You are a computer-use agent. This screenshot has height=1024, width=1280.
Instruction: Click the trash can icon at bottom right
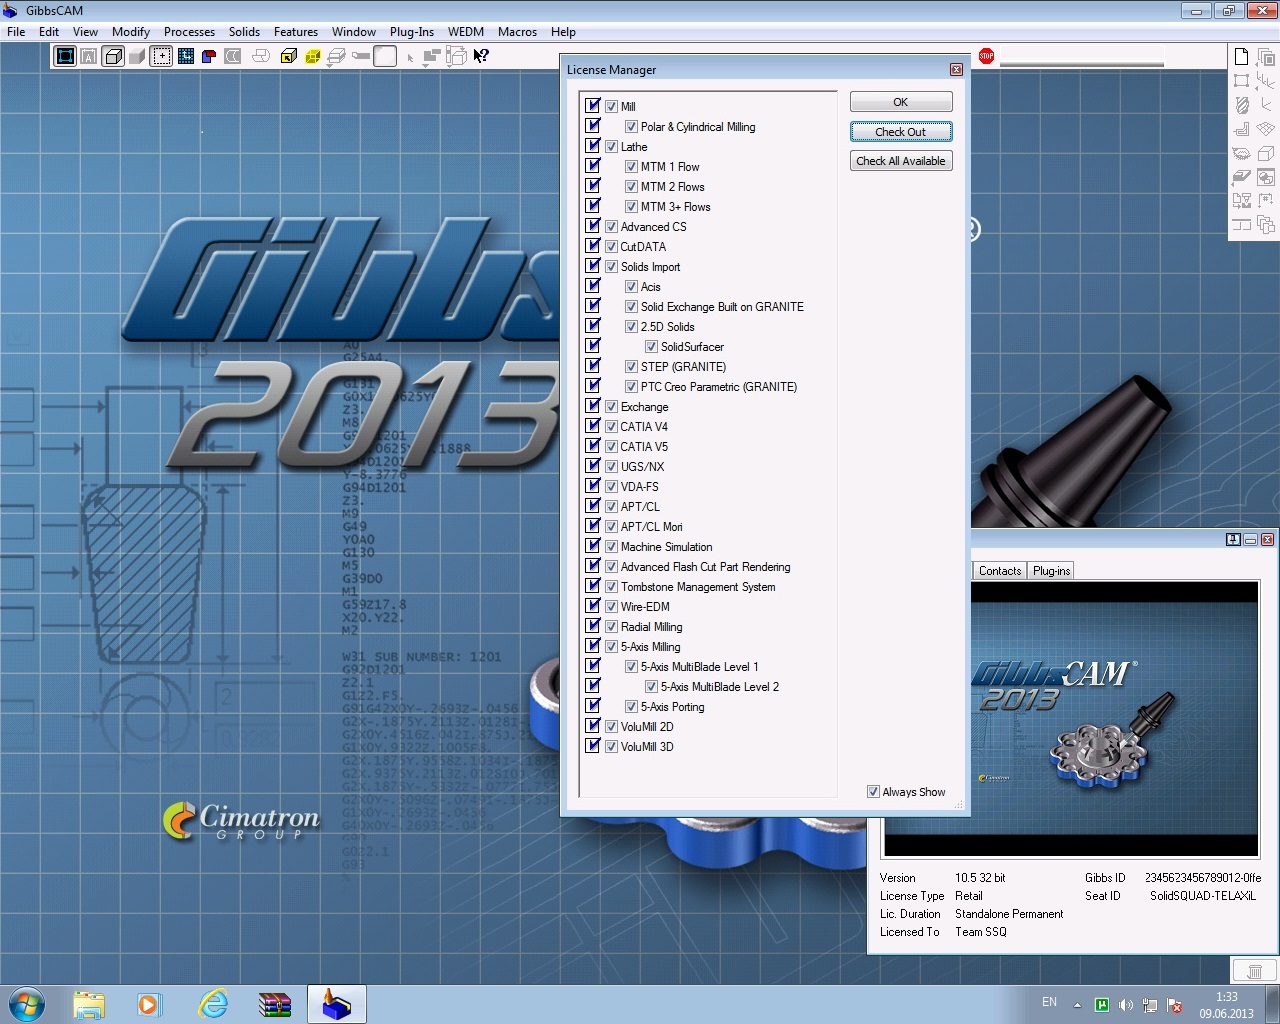(1254, 971)
